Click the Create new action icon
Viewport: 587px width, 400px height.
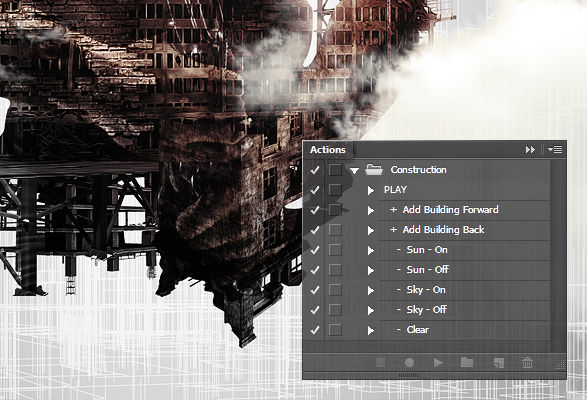pyautogui.click(x=498, y=363)
